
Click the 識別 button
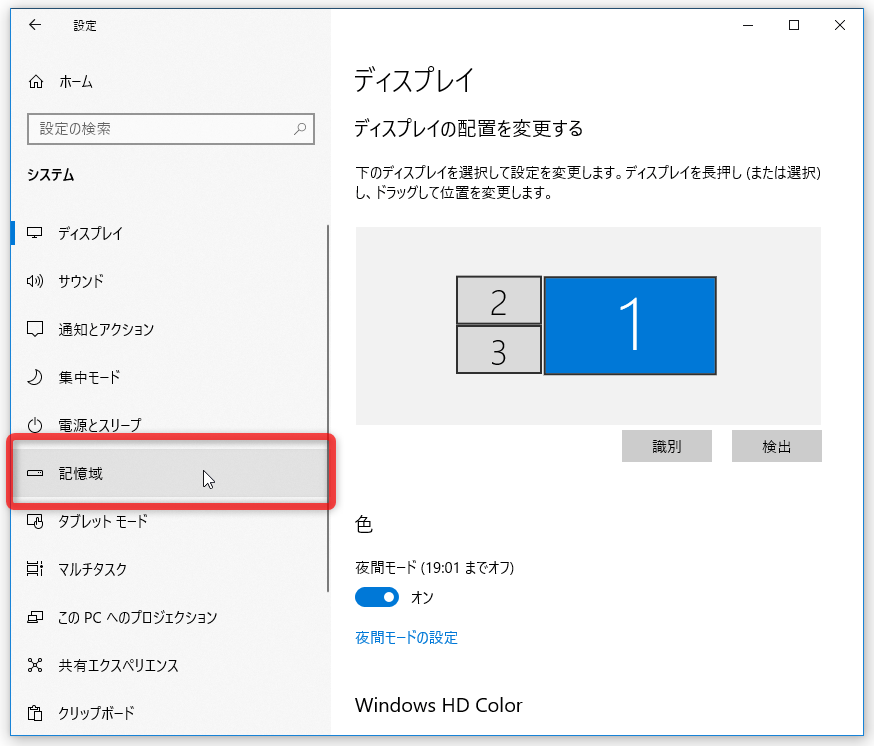667,446
